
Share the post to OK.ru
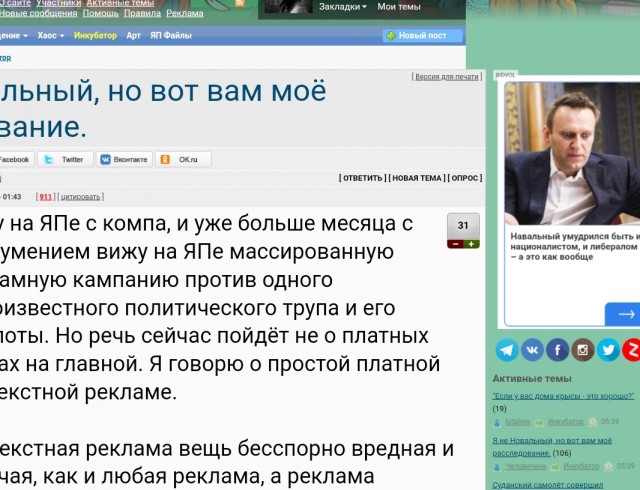183,160
